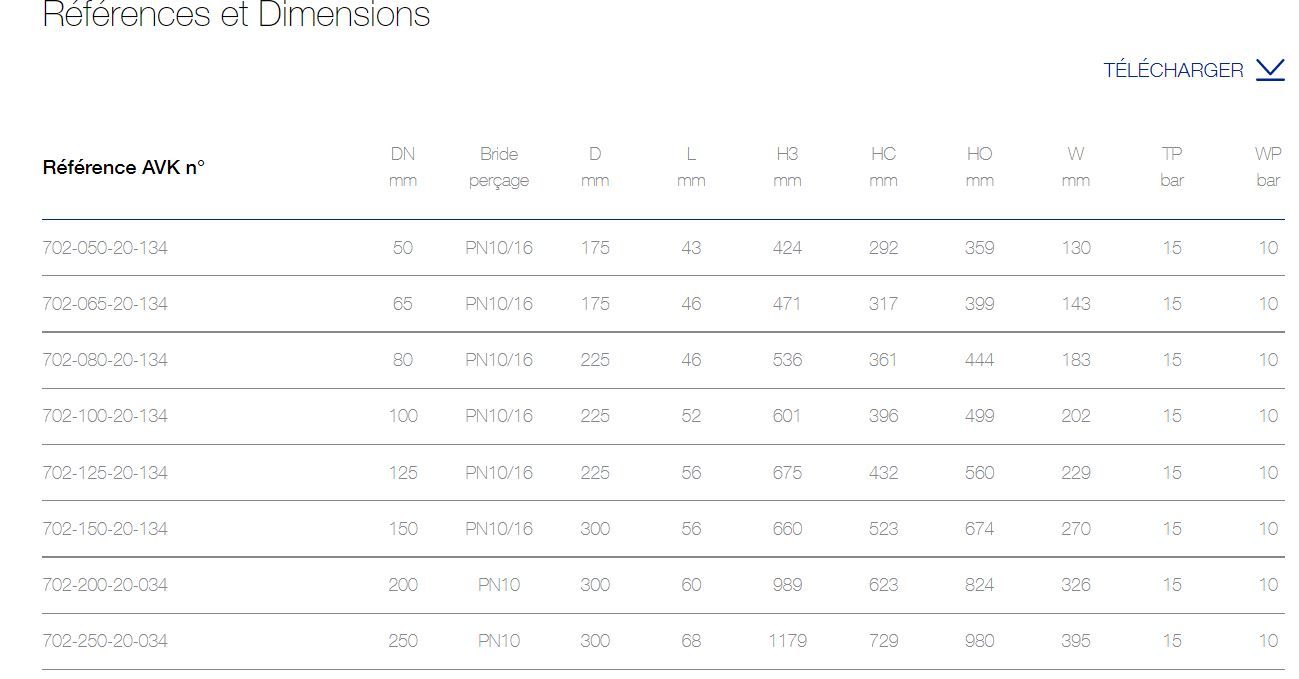Click the HC mm column header

[x=883, y=167]
